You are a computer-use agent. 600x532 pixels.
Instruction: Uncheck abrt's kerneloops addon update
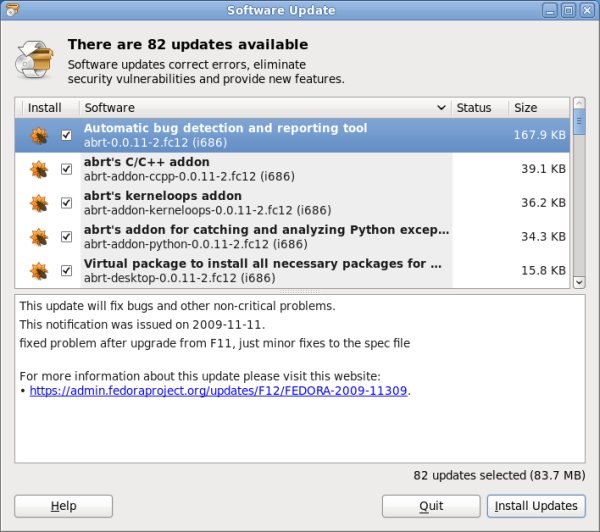pyautogui.click(x=67, y=202)
